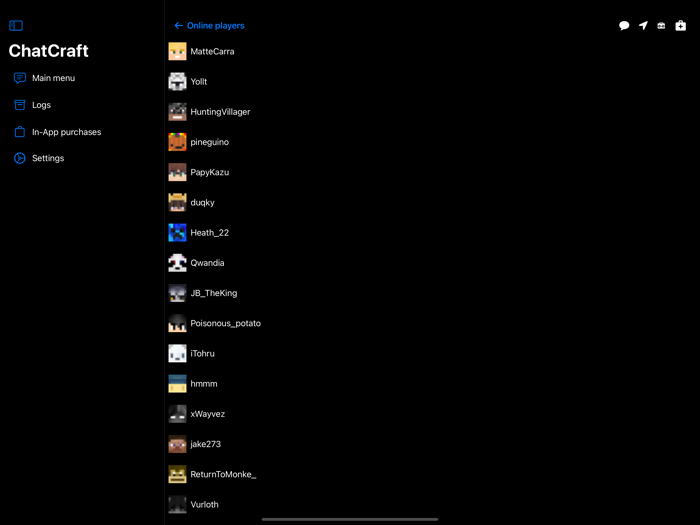Select player name ReturnToMonke_
The width and height of the screenshot is (700, 525).
(223, 474)
